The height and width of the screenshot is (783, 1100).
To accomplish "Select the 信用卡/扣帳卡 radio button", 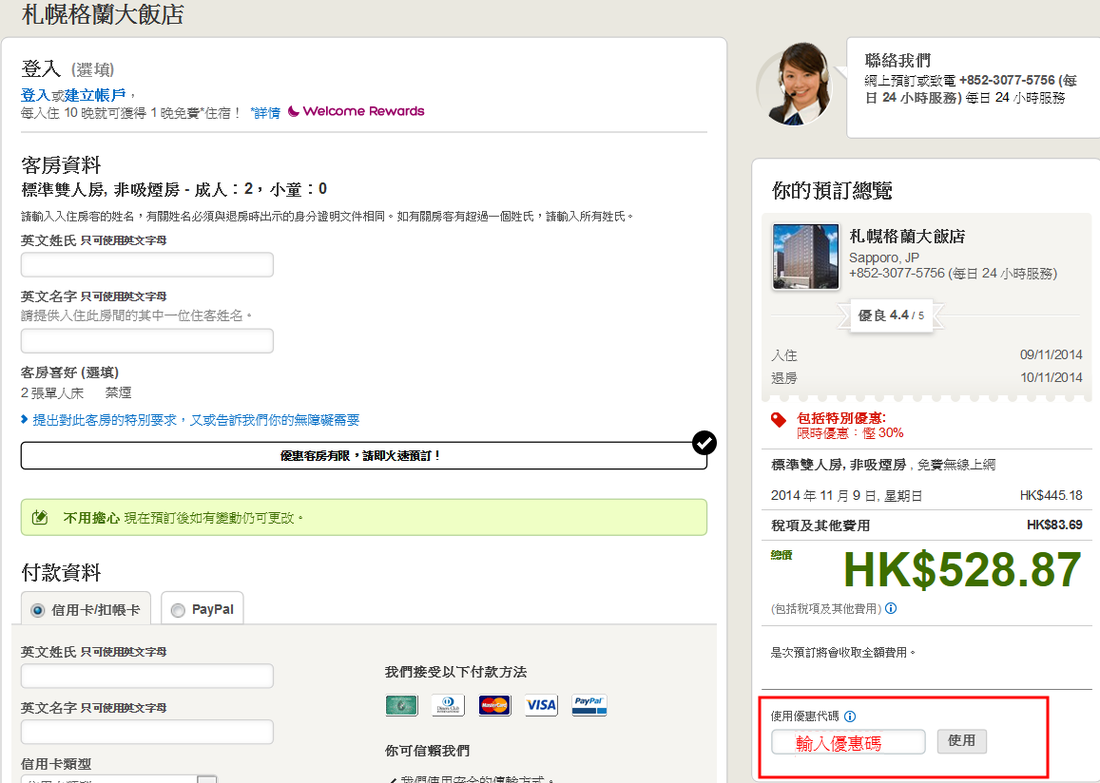I will (38, 609).
